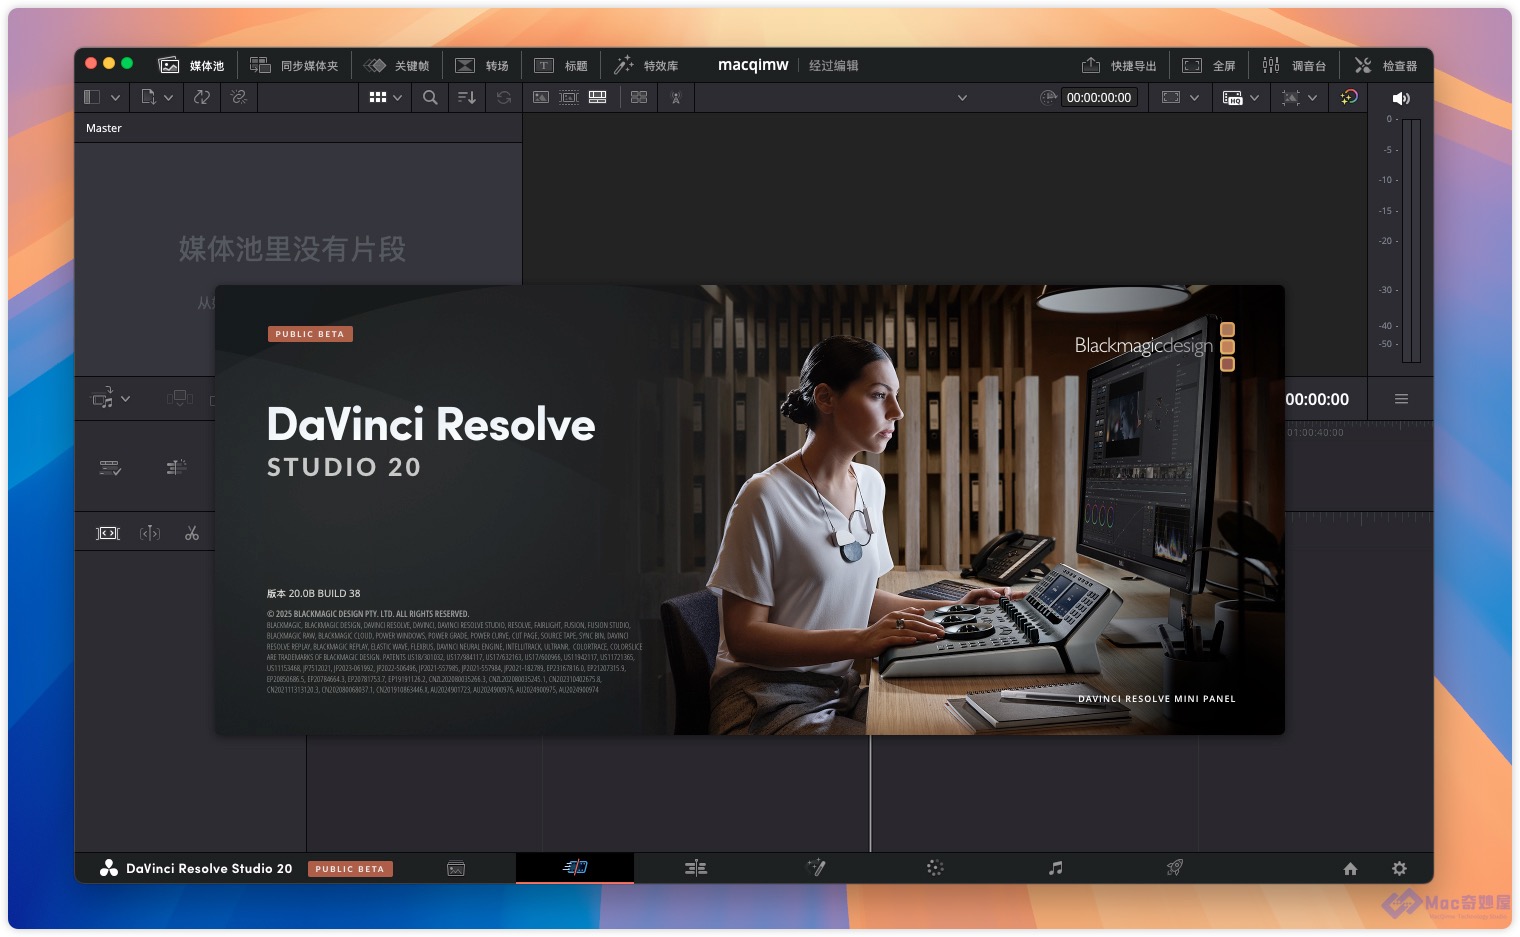The height and width of the screenshot is (937, 1520).
Task: Click the timeline ruler at 01:00:40:00
Action: coord(1315,433)
